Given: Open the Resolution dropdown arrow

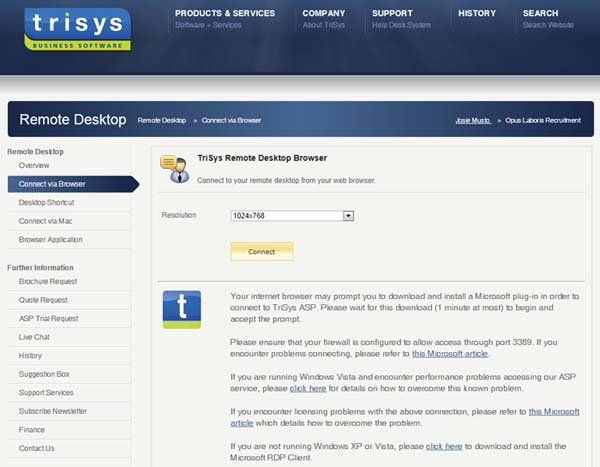Looking at the screenshot, I should (348, 216).
